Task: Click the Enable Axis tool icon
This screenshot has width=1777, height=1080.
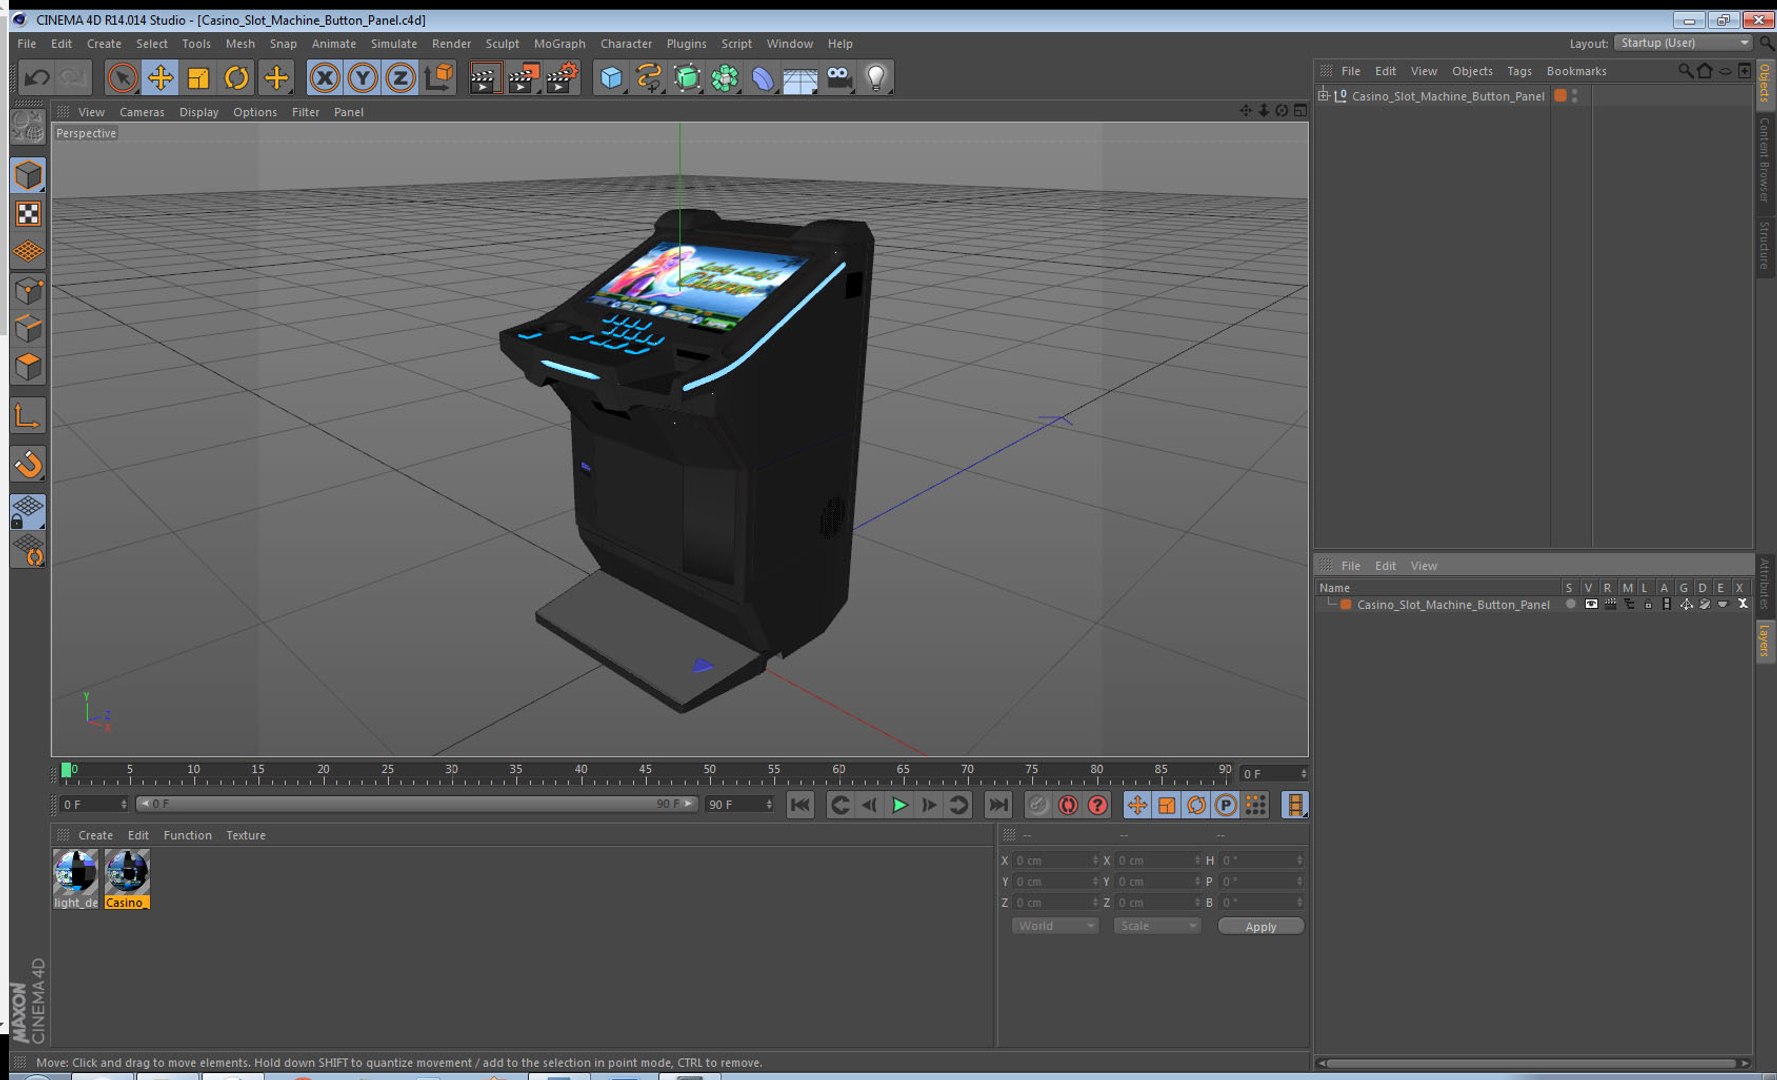Action: pos(28,415)
